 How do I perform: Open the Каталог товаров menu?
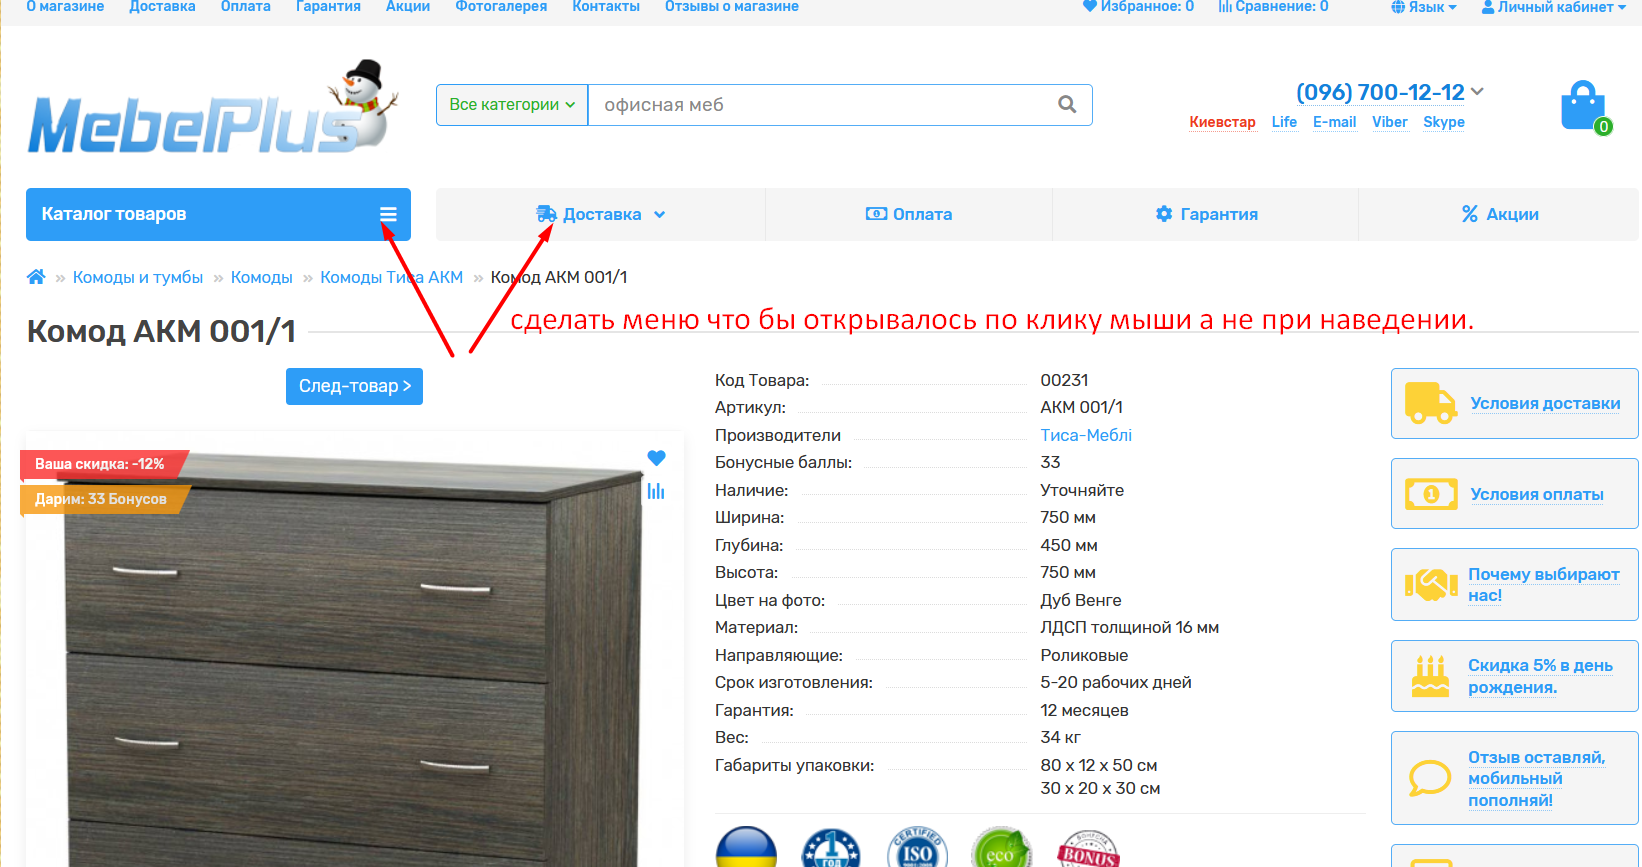click(218, 214)
